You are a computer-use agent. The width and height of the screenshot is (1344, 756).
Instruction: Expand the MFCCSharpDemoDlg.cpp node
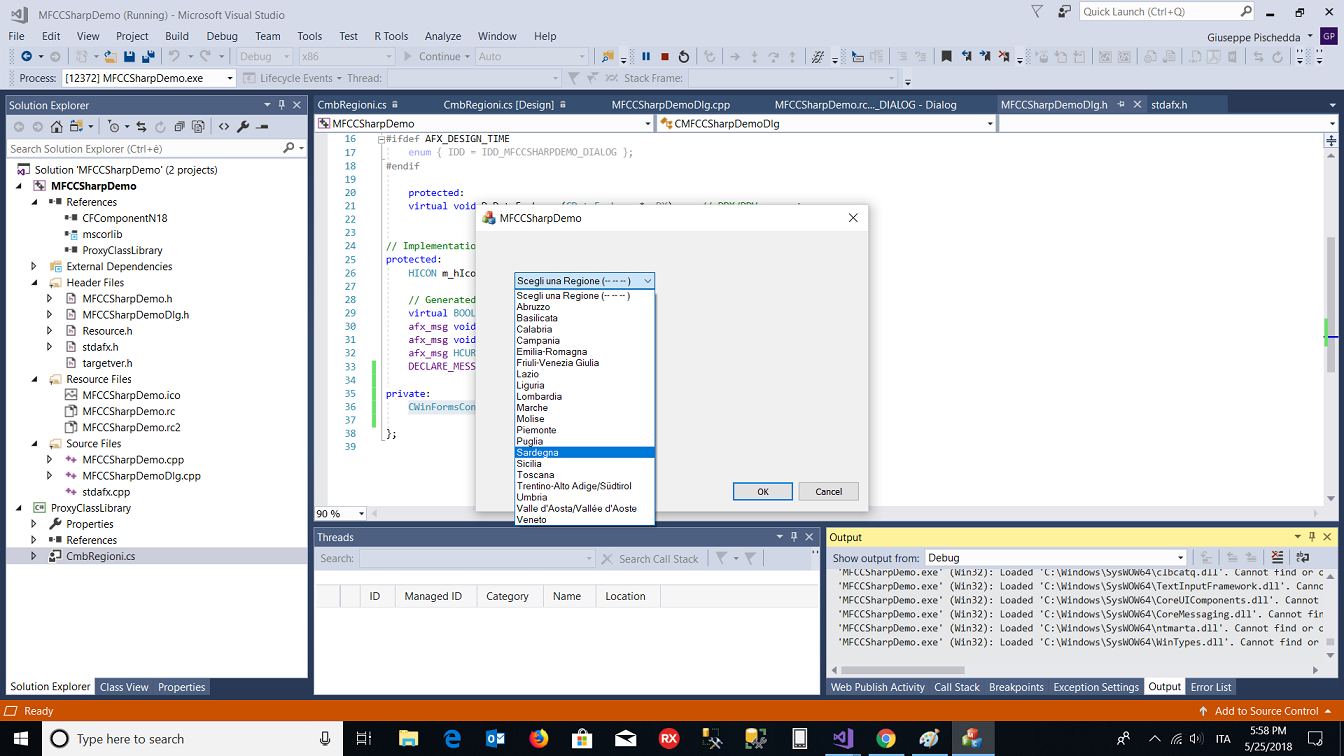(x=50, y=476)
